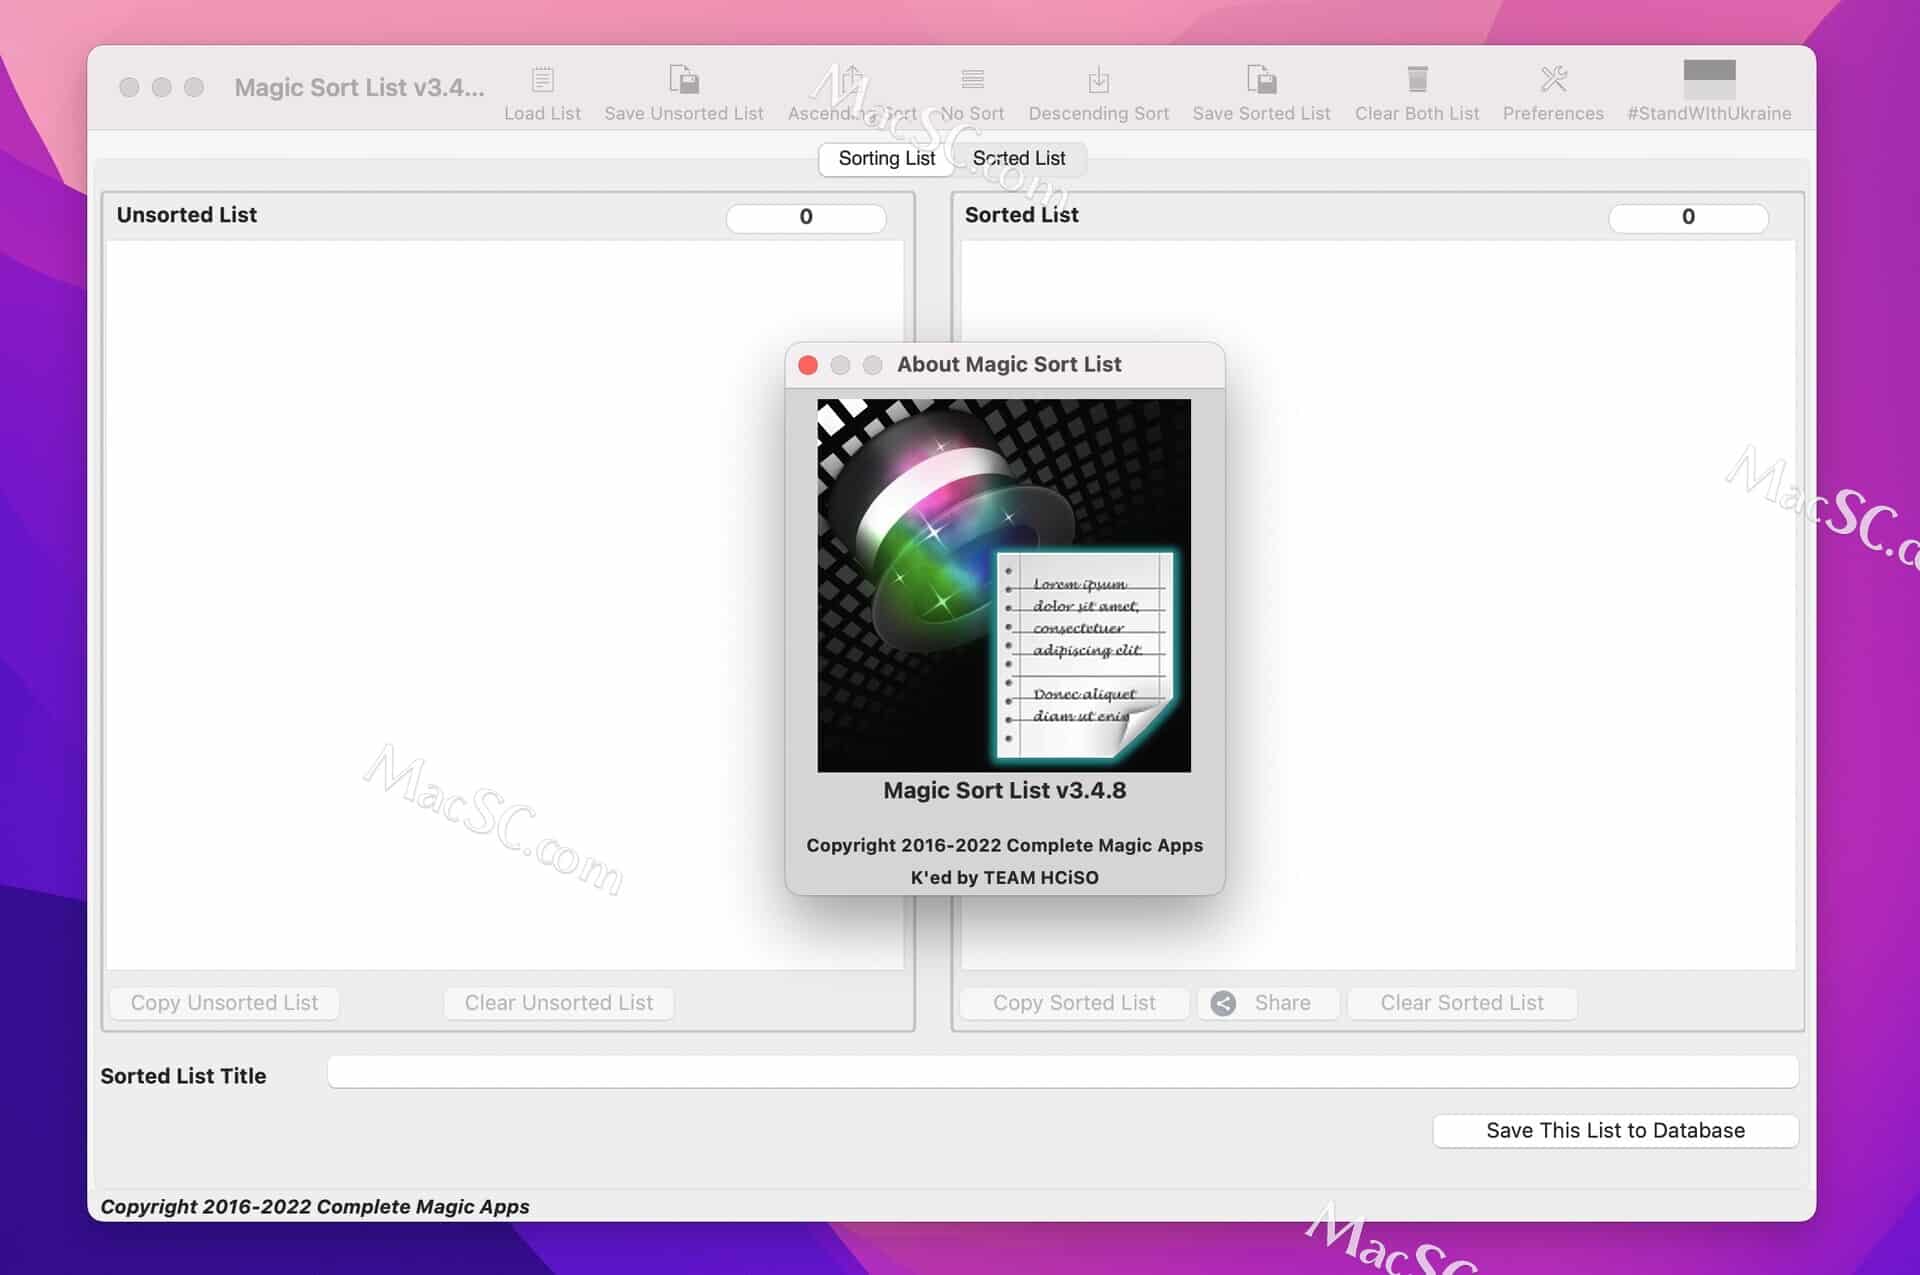
Task: Click the #StandWithUkraine flag icon
Action: tap(1710, 75)
